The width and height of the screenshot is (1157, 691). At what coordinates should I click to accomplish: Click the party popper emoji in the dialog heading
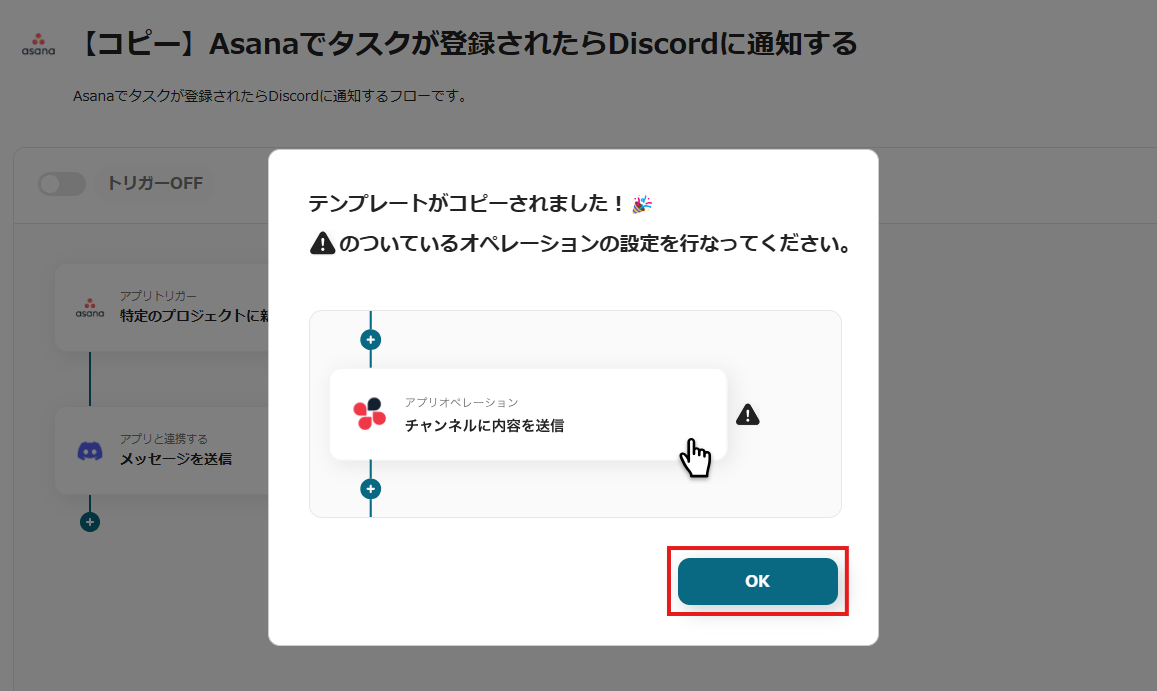(642, 203)
